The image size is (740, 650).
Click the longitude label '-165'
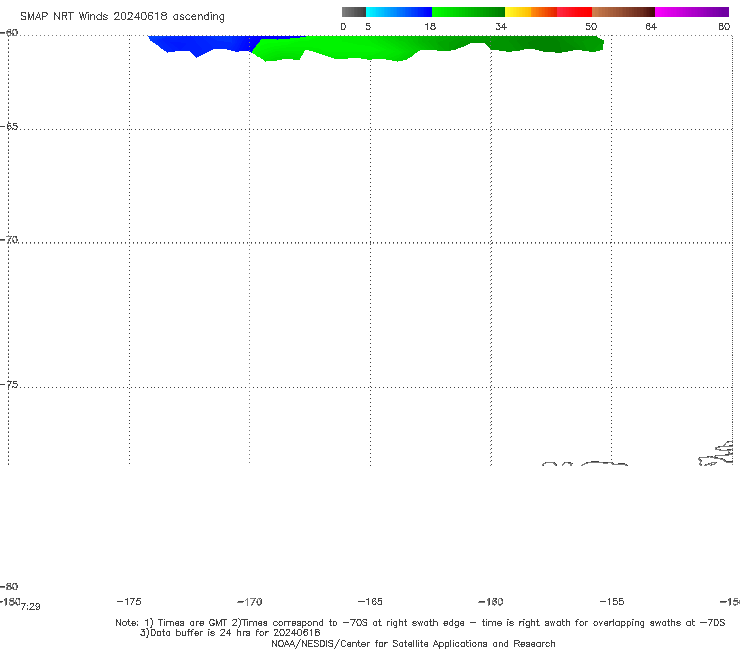click(370, 602)
